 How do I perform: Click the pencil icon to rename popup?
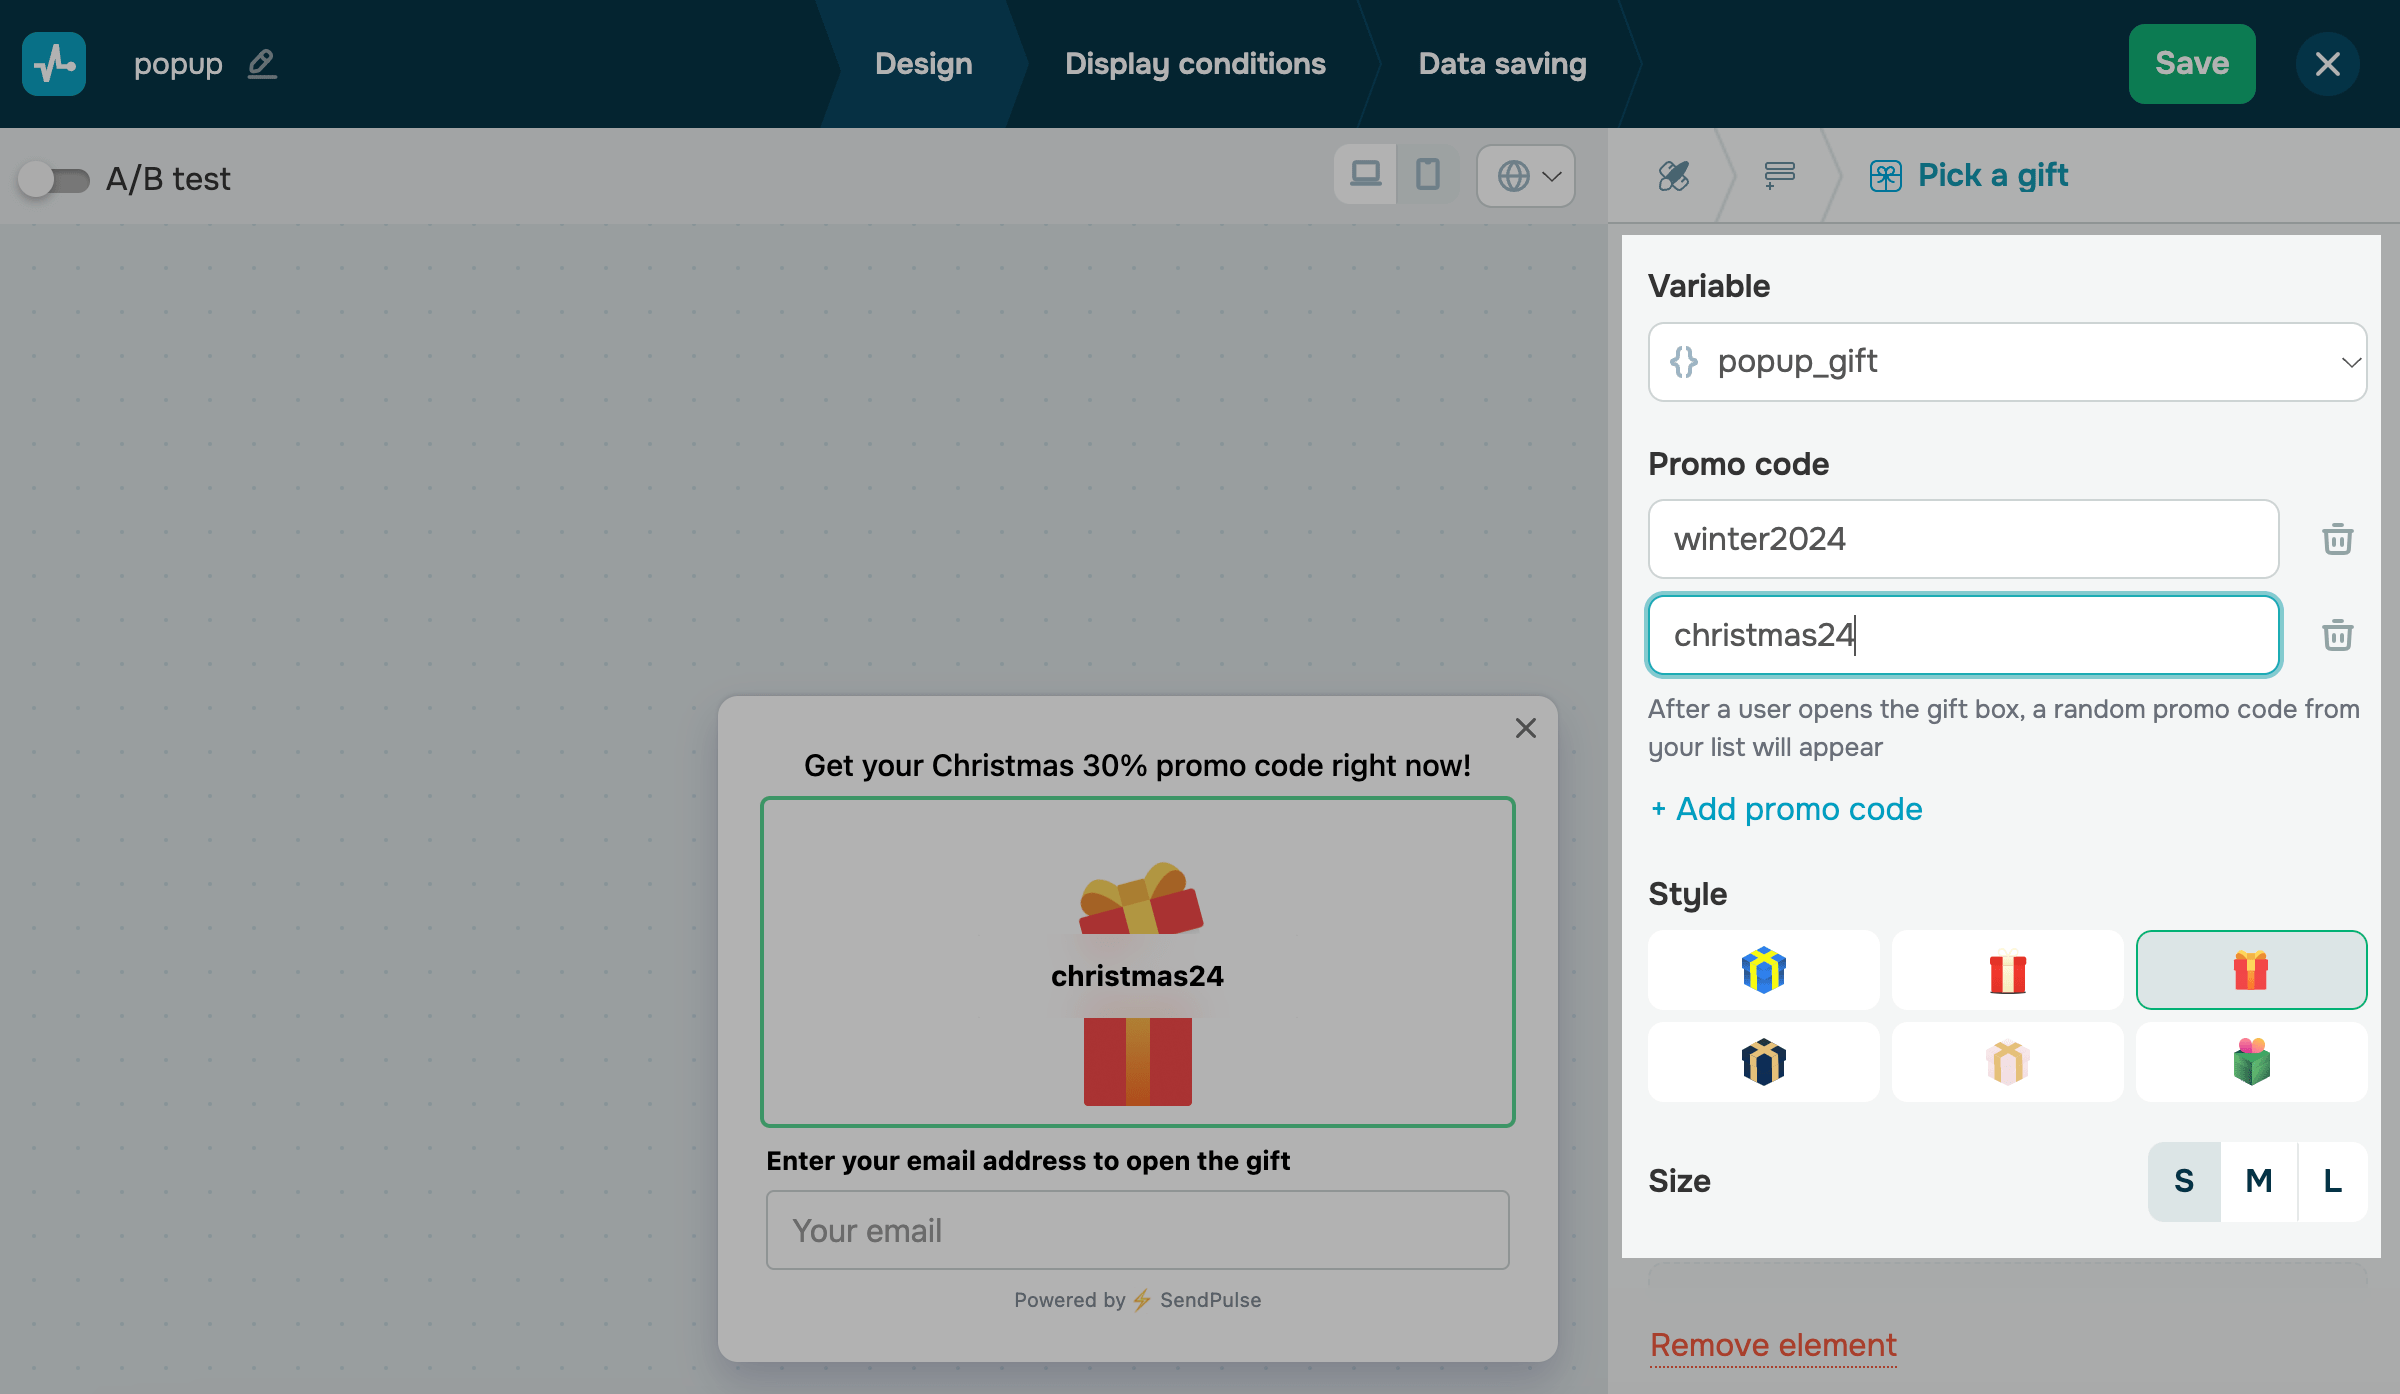(262, 64)
